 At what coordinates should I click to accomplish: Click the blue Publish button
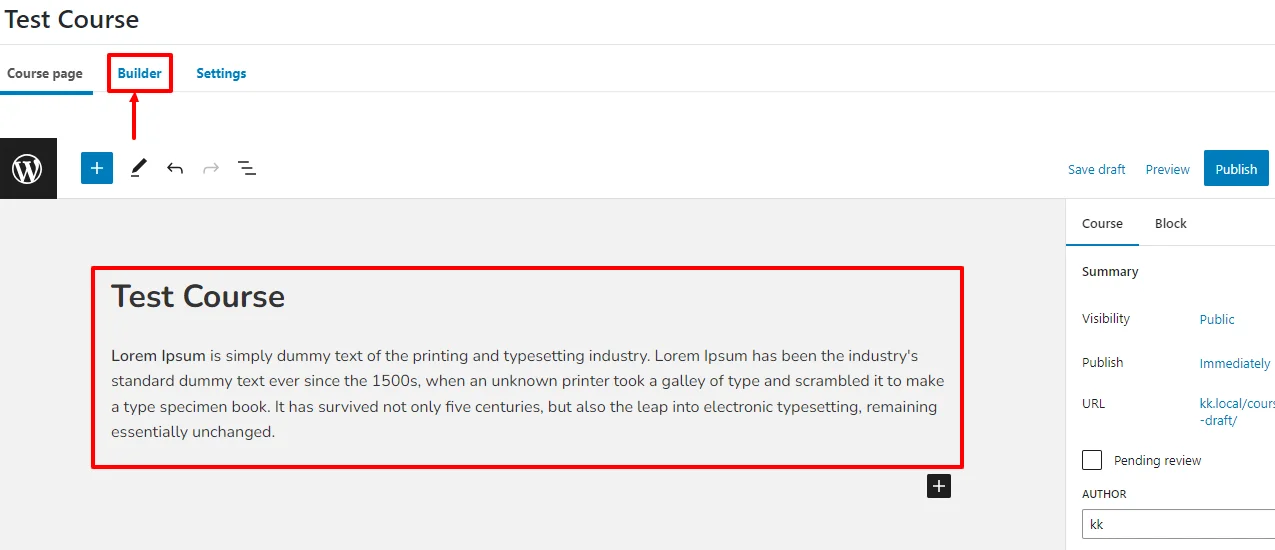(1236, 169)
